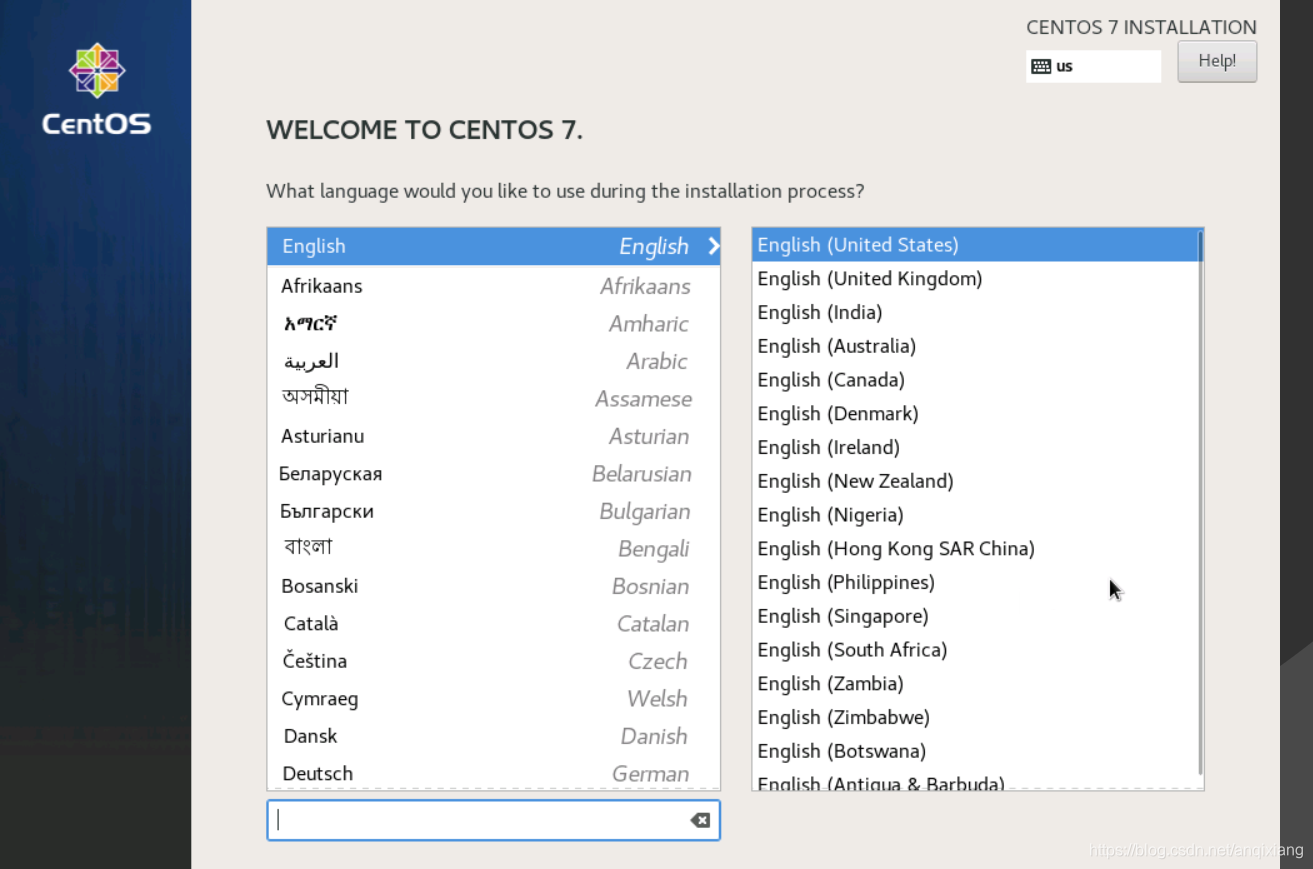Viewport: 1313px width, 869px height.
Task: Select Assamese language row
Action: click(x=493, y=399)
